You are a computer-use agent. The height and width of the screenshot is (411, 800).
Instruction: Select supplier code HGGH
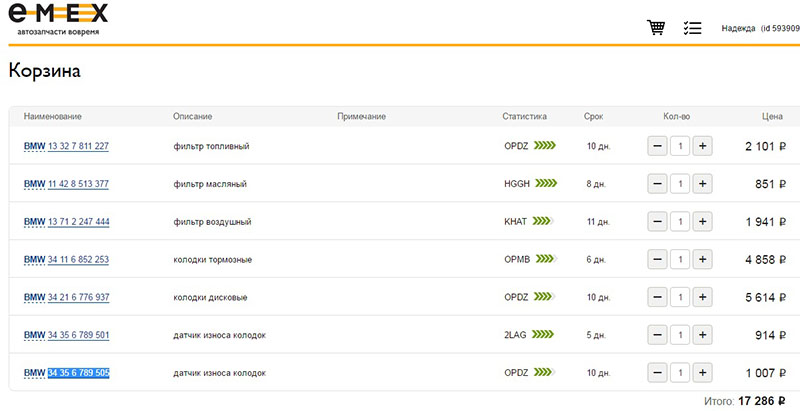(x=517, y=184)
